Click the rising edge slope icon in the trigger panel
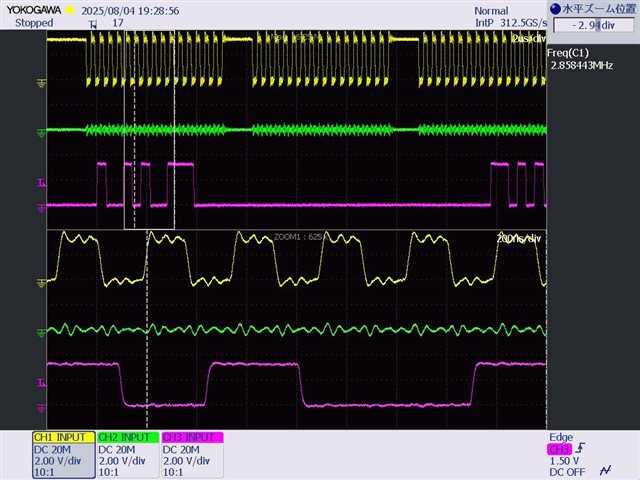Viewport: 640px width, 480px height. pyautogui.click(x=581, y=448)
